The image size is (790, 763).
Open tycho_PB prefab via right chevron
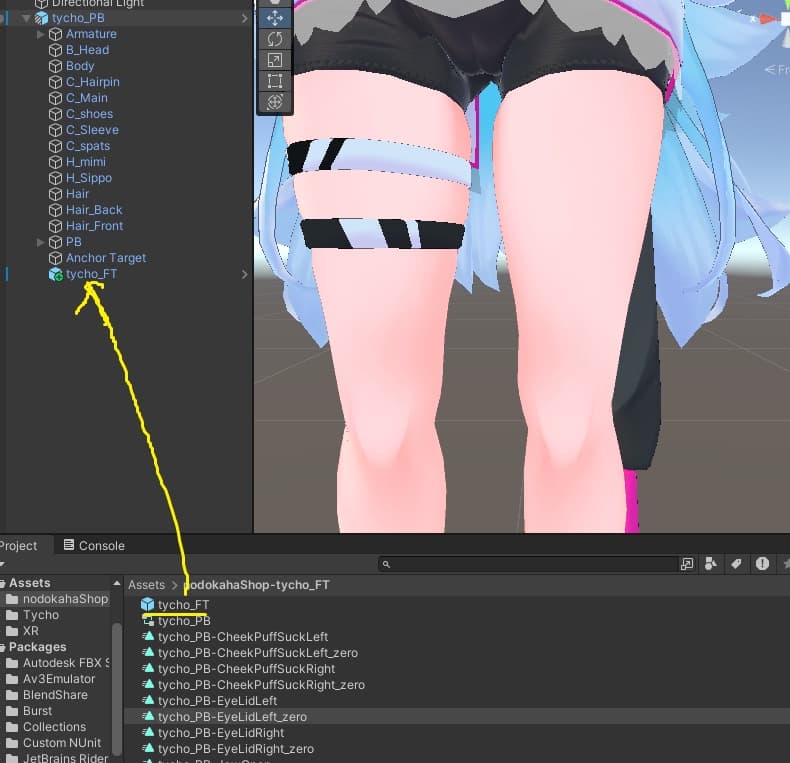tap(245, 19)
